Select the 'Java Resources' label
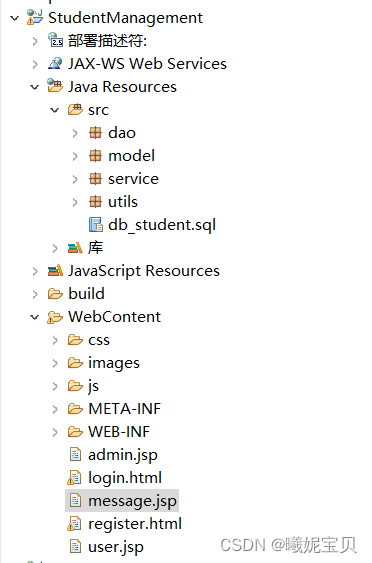Viewport: 372px width, 563px height. click(122, 87)
